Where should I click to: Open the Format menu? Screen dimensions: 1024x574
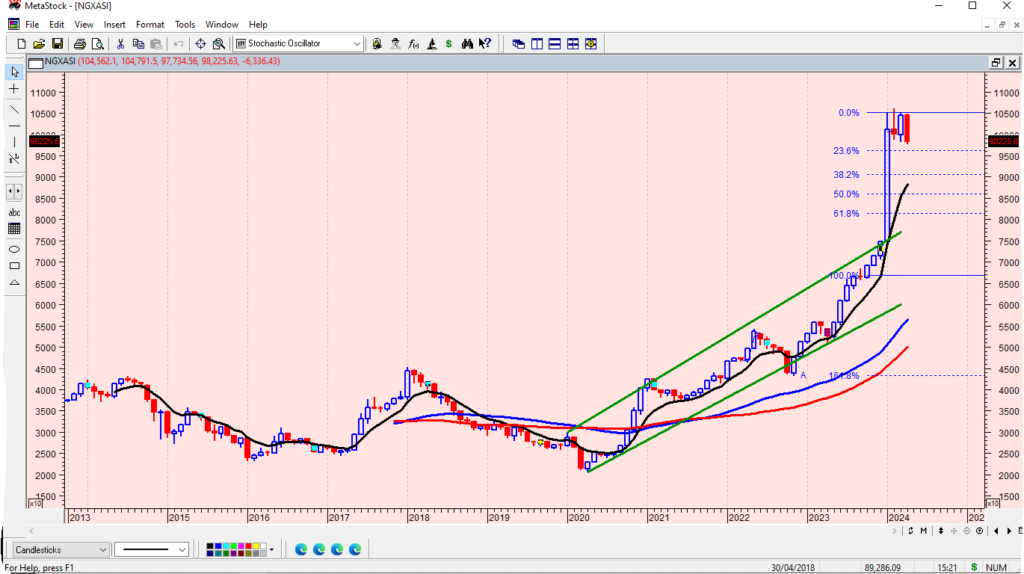(150, 24)
